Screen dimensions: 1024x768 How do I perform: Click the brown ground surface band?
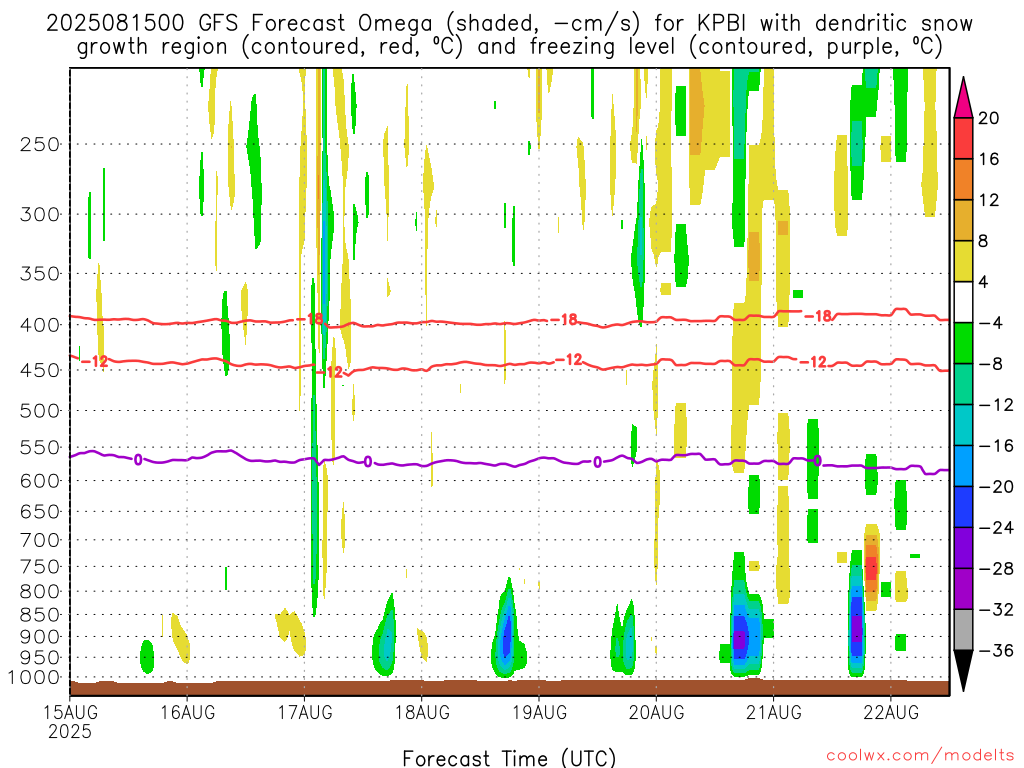[509, 688]
